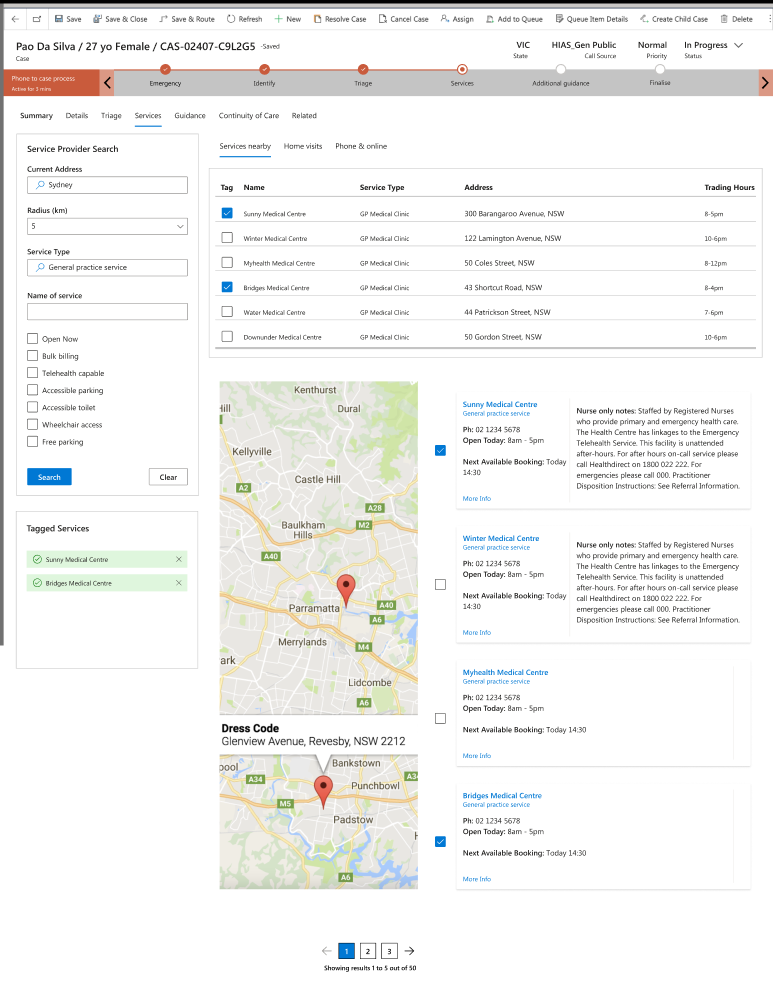Screen dimensions: 773x983
Task: Click the Name of service input
Action: (x=107, y=312)
